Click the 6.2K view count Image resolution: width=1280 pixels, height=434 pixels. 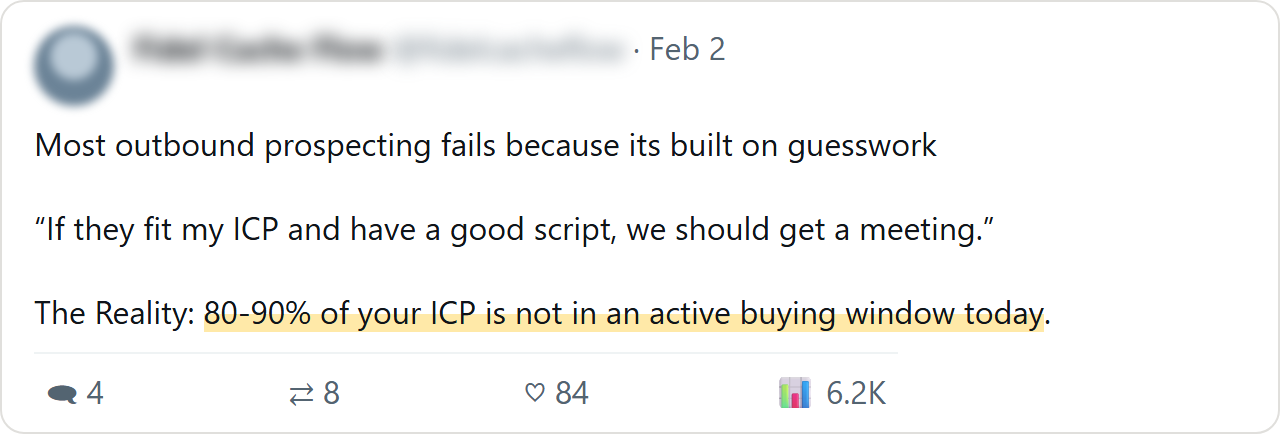pyautogui.click(x=856, y=394)
